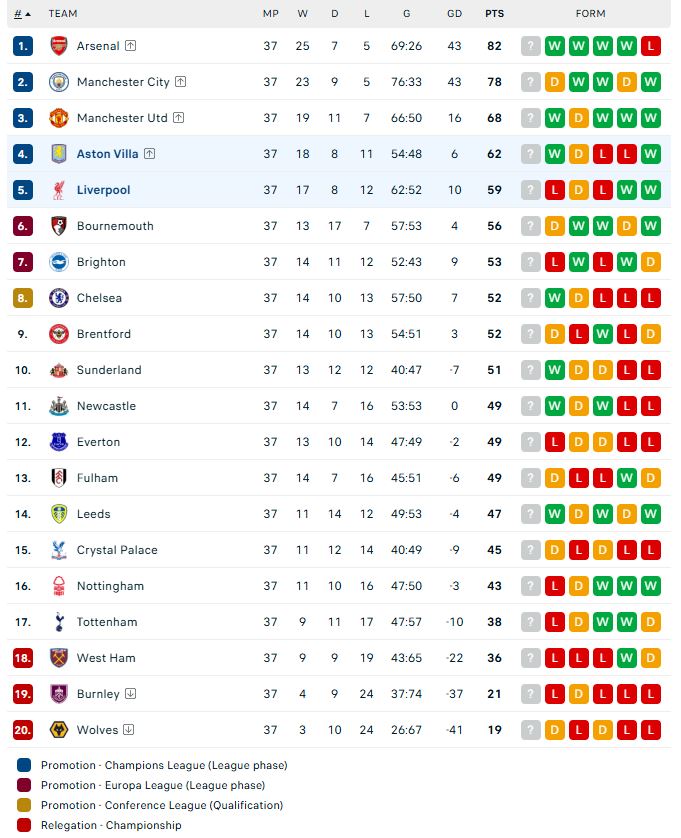Screen dimensions: 681x838
Task: Click the Tottenham club crest icon
Action: coord(59,622)
